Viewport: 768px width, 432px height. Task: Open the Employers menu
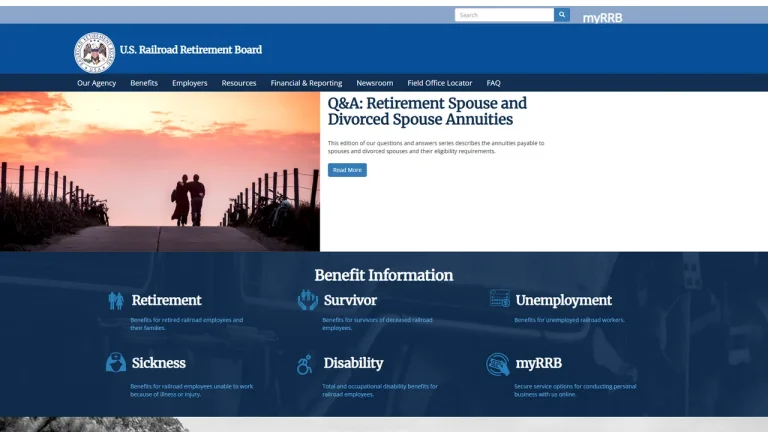point(190,83)
